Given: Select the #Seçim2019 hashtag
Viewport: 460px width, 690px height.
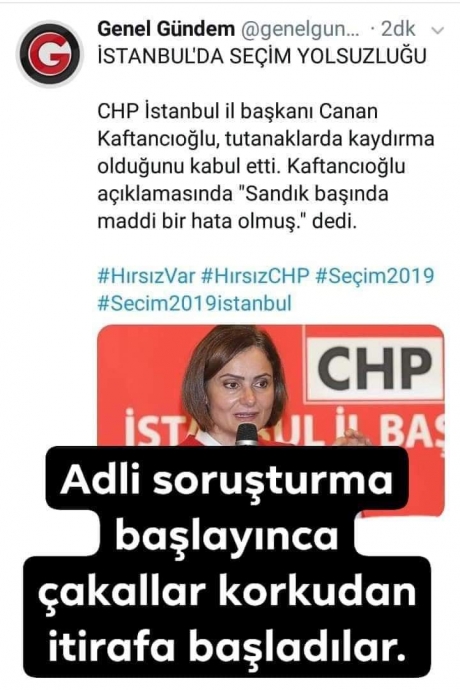Looking at the screenshot, I should pos(375,276).
